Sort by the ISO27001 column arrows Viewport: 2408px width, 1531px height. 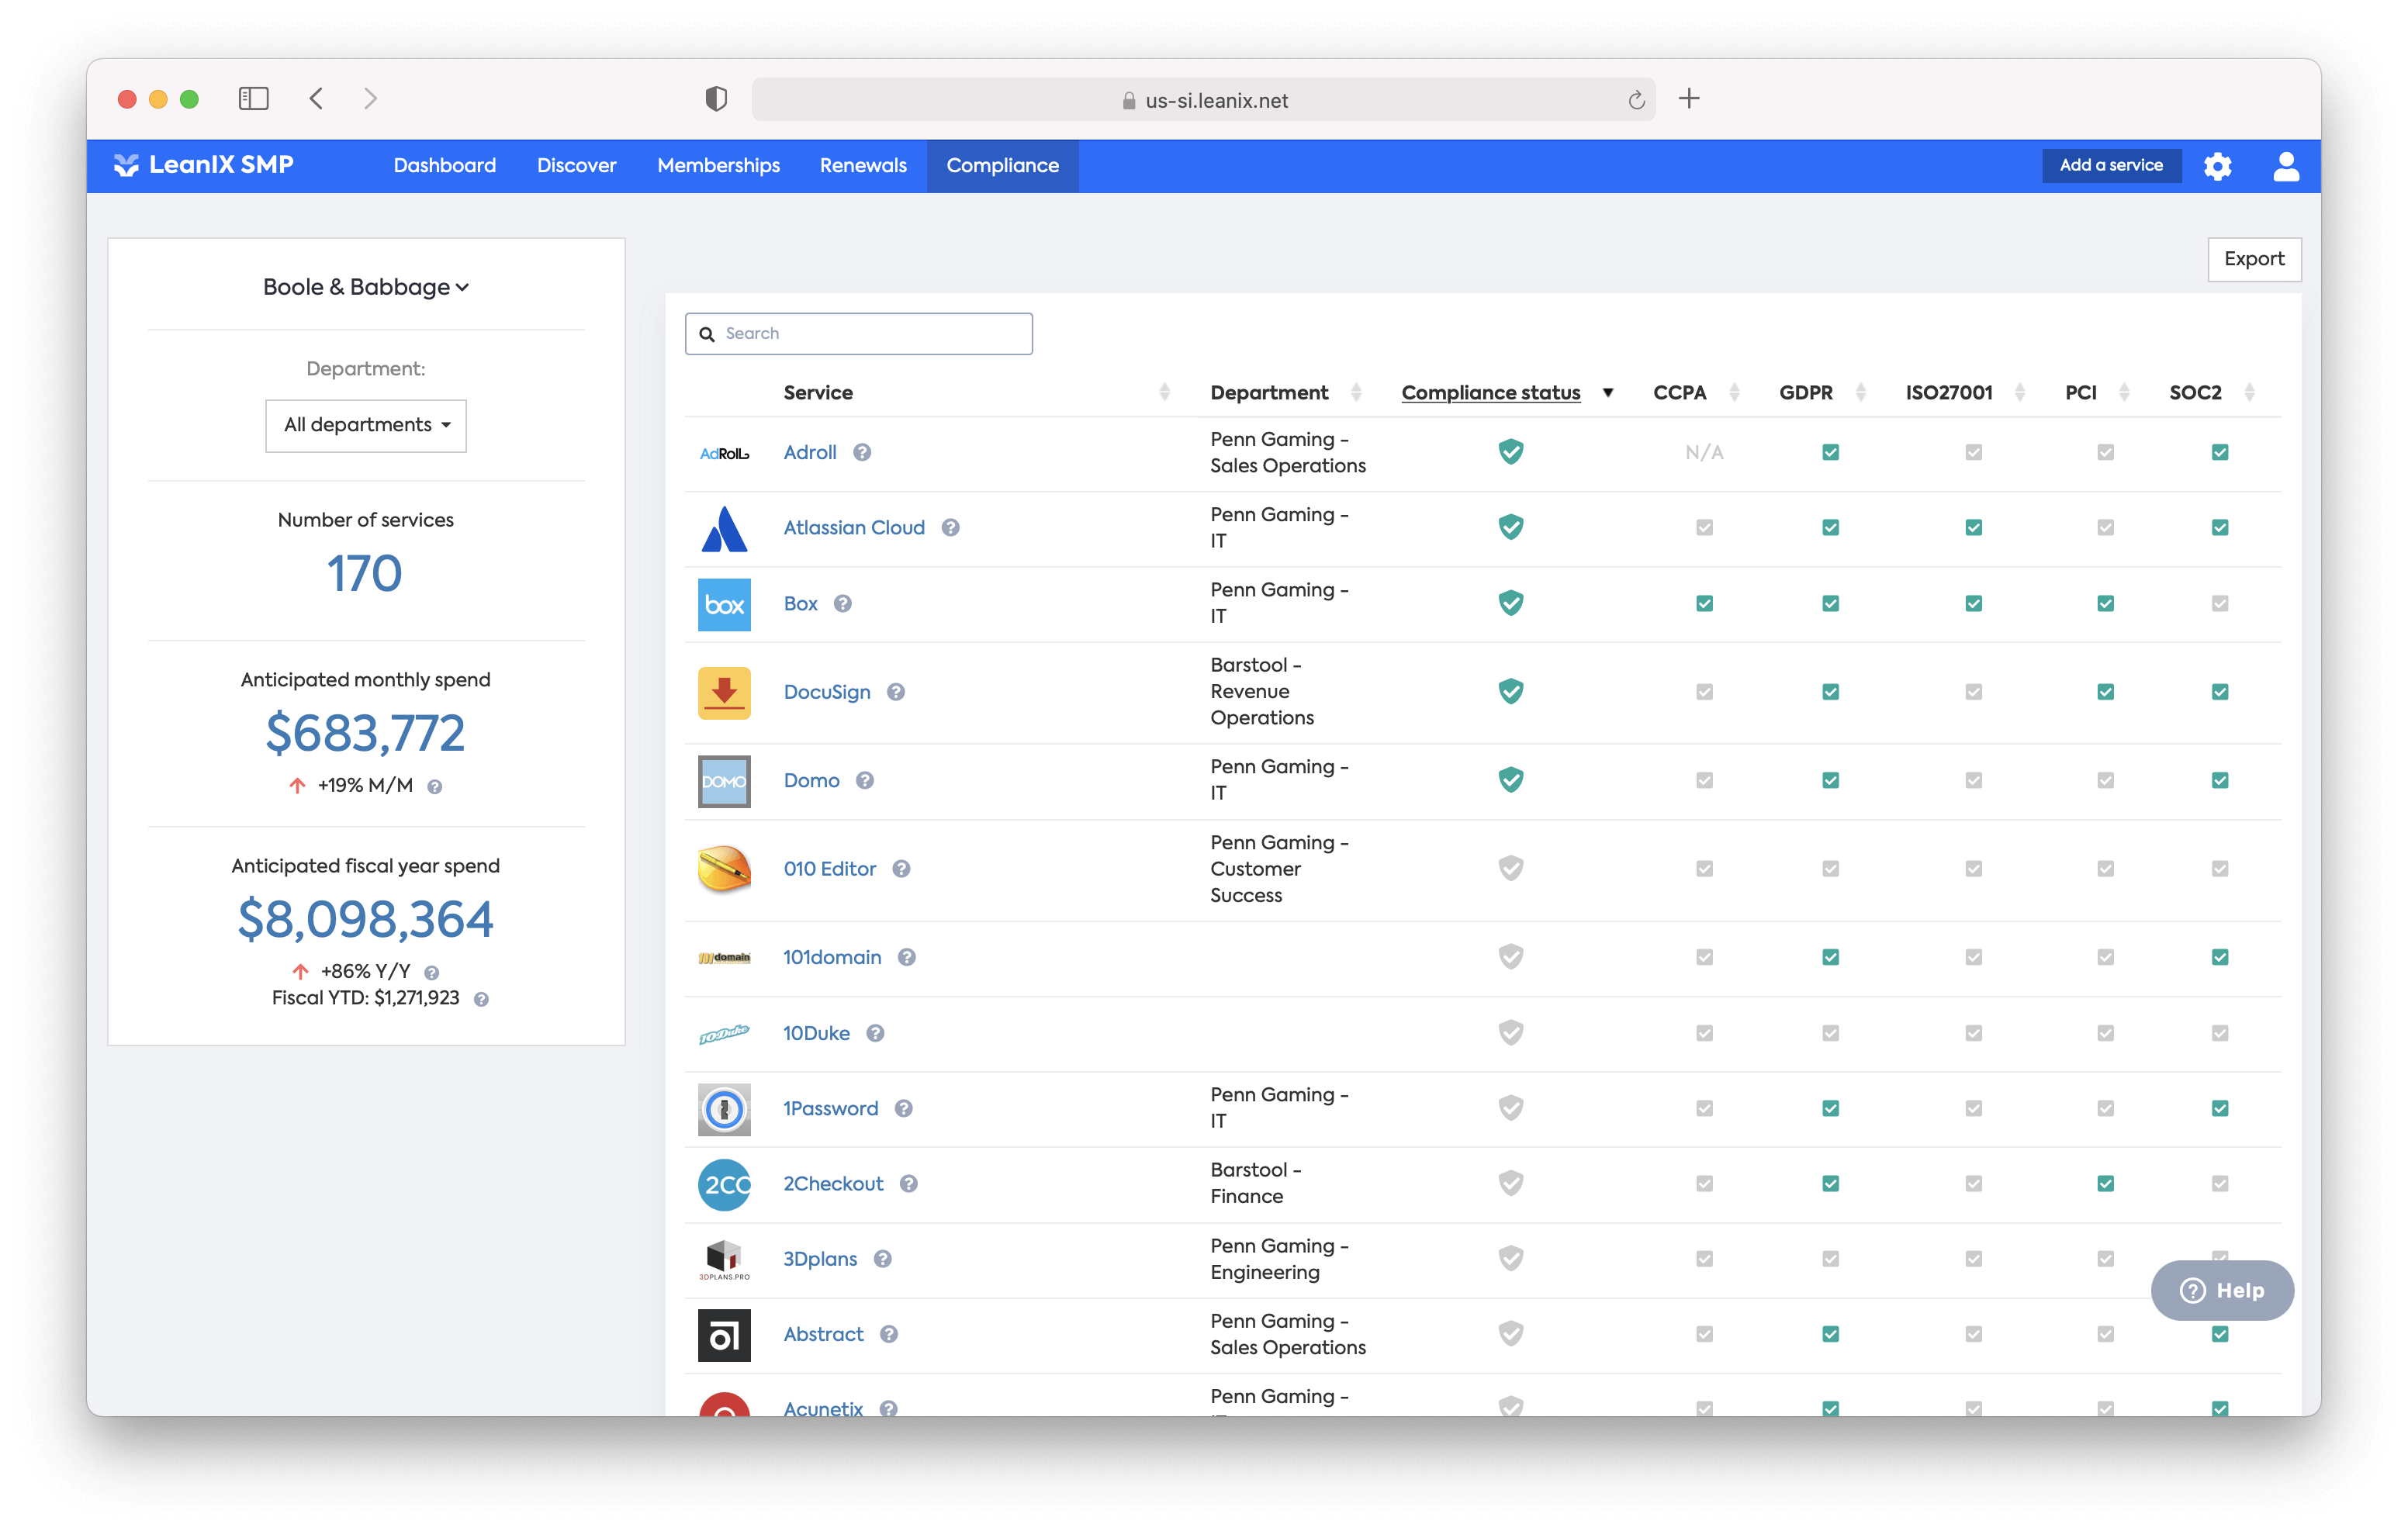pos(2019,392)
